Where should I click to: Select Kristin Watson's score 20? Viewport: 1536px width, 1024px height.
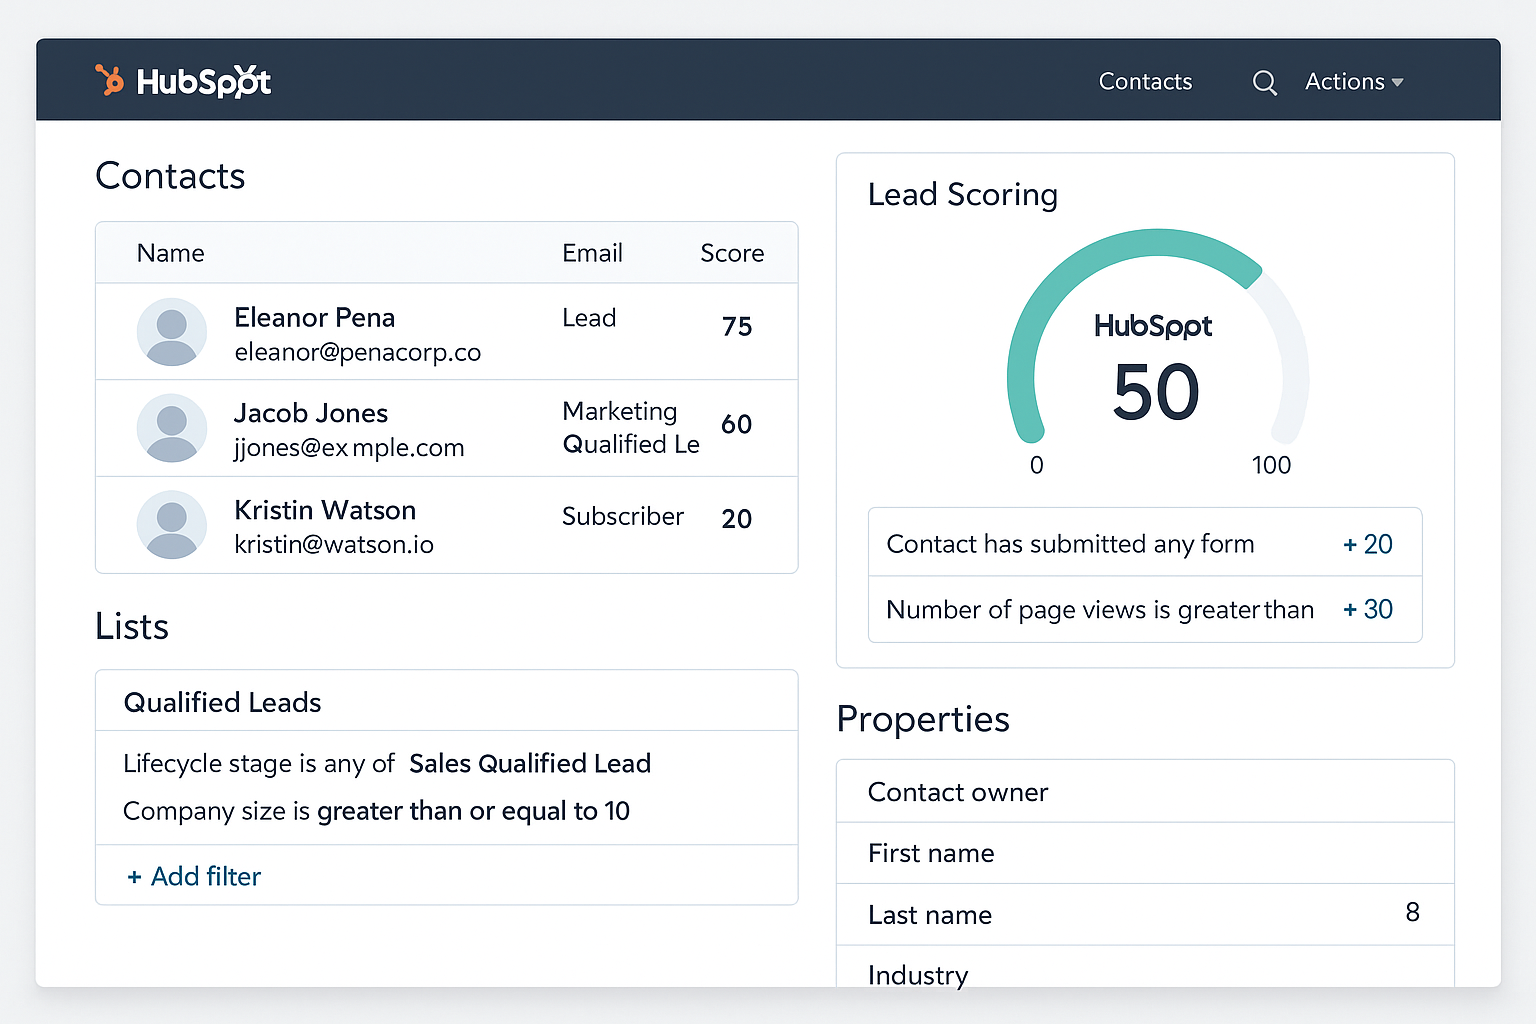[737, 519]
